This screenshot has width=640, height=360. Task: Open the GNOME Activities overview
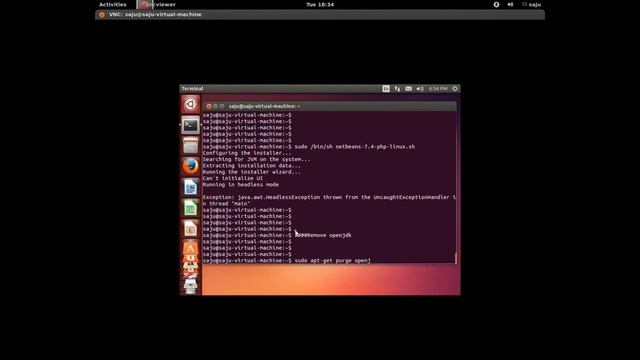[x=113, y=4]
